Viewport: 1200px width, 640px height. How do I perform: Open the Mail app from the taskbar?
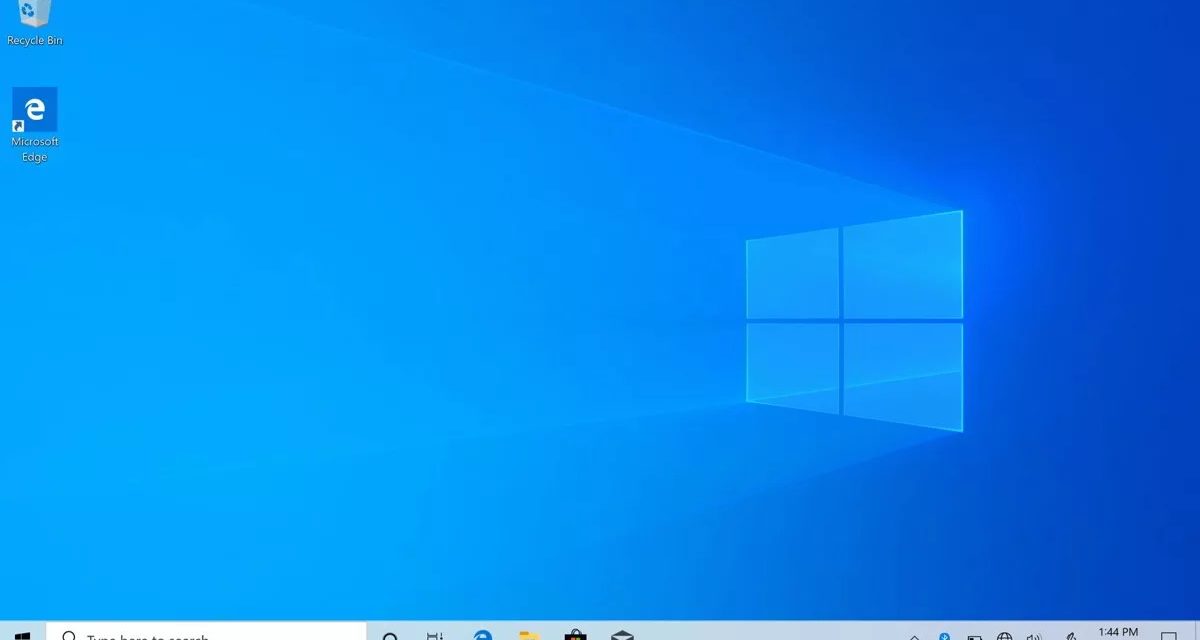coord(622,635)
